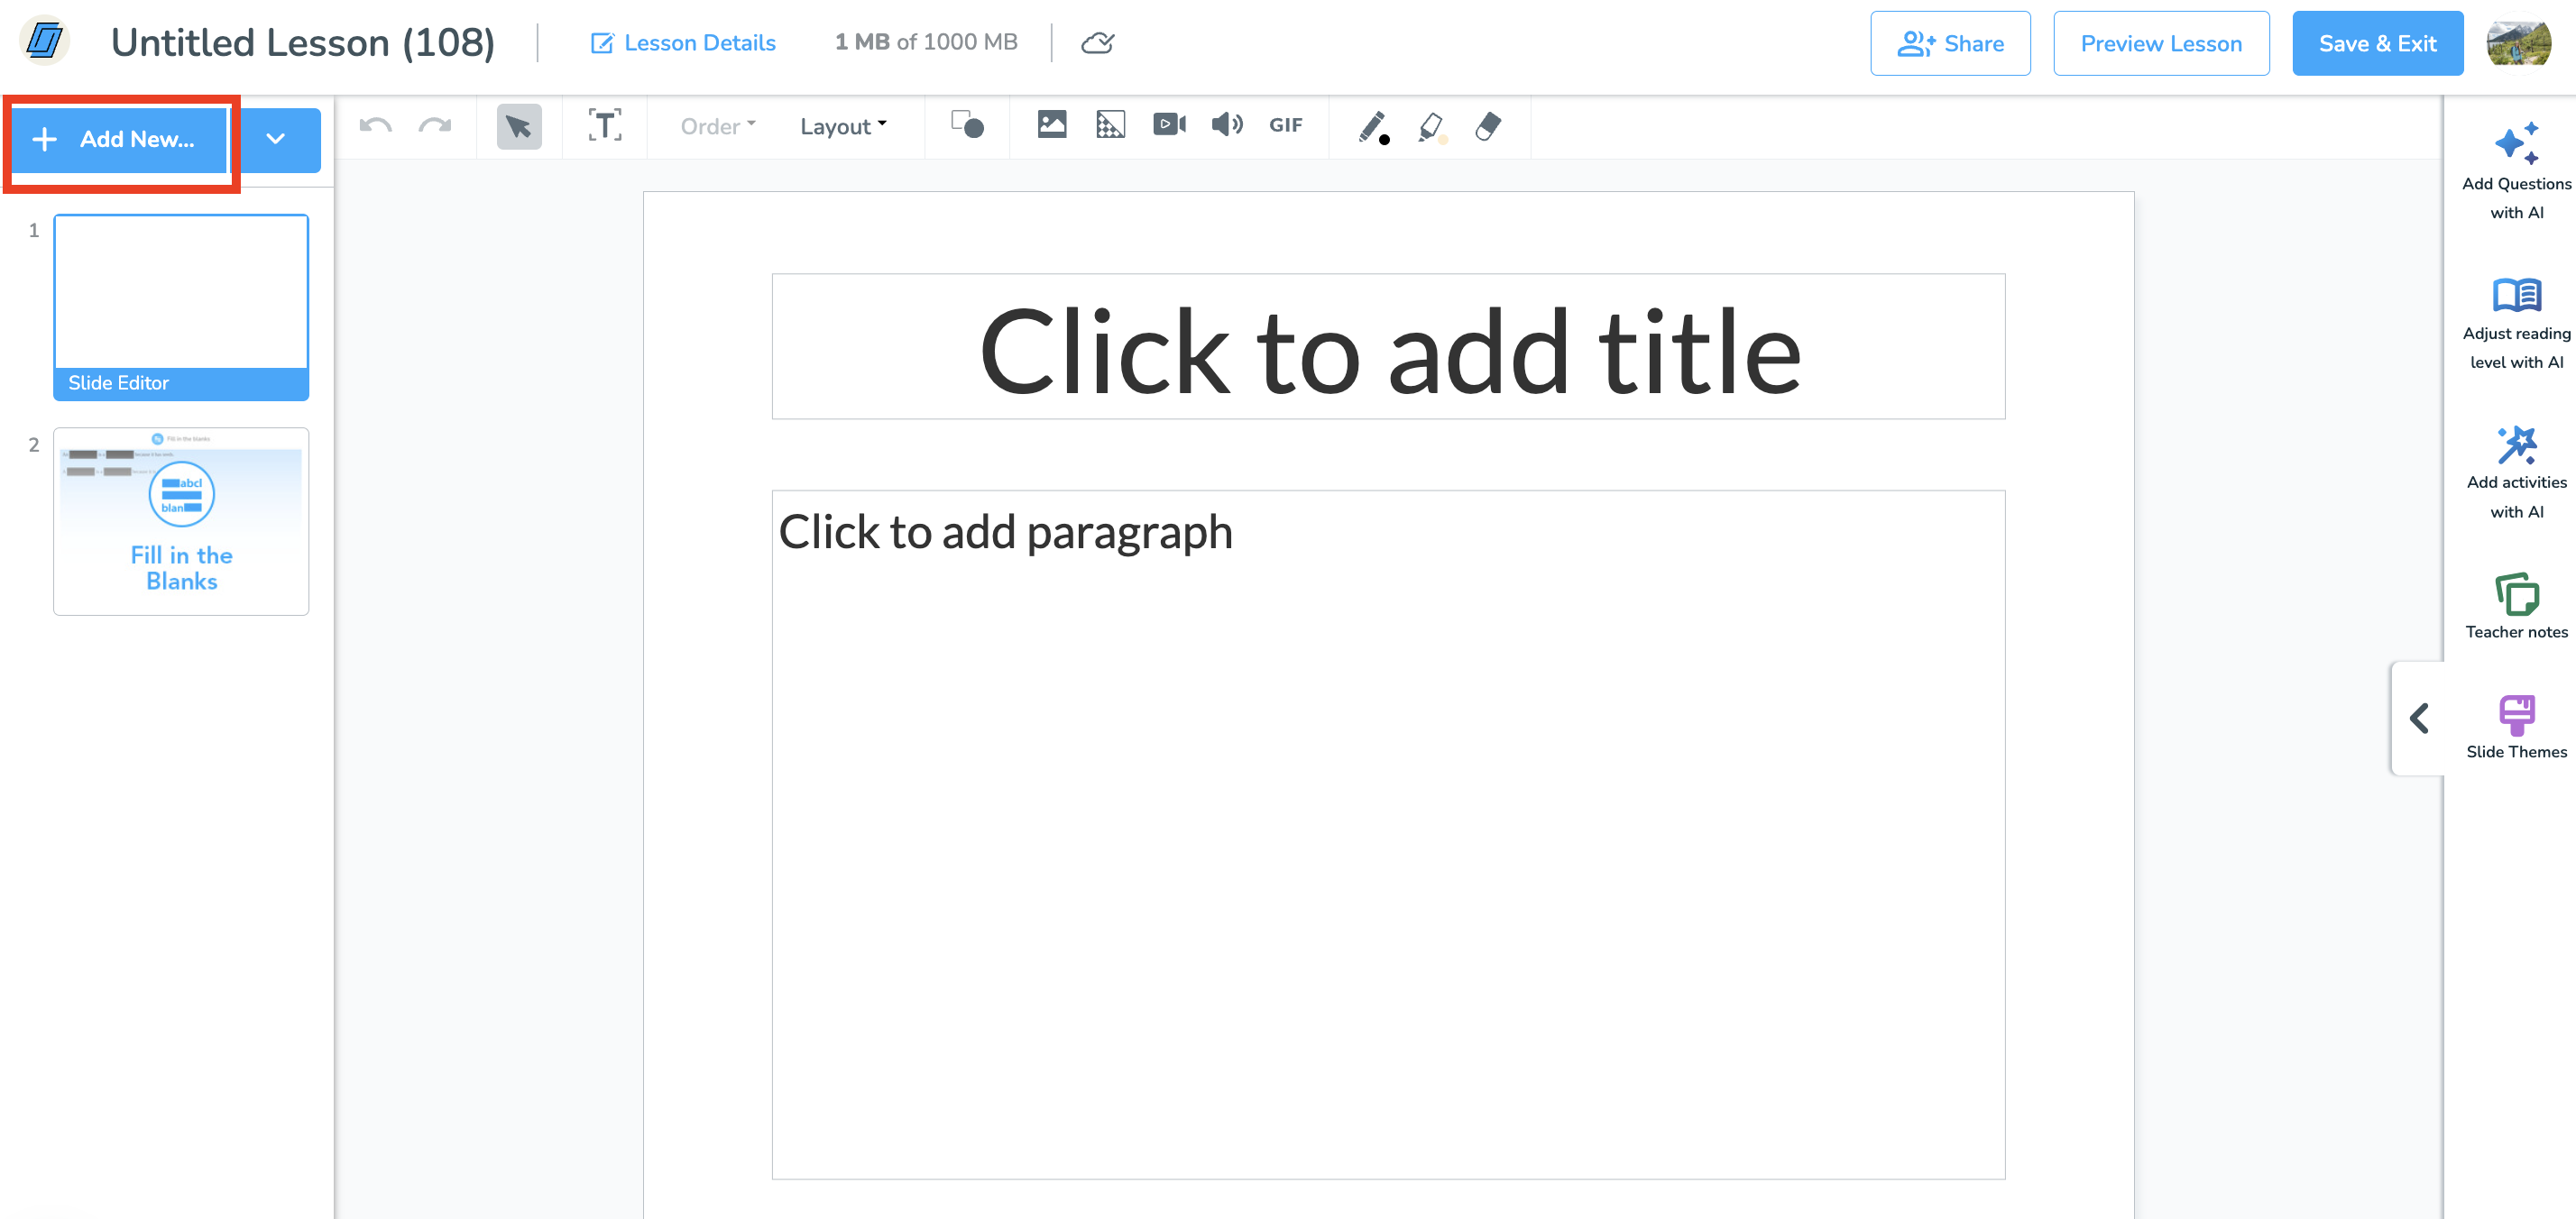Add audio using speaker icon
This screenshot has height=1219, width=2576.
click(x=1227, y=125)
